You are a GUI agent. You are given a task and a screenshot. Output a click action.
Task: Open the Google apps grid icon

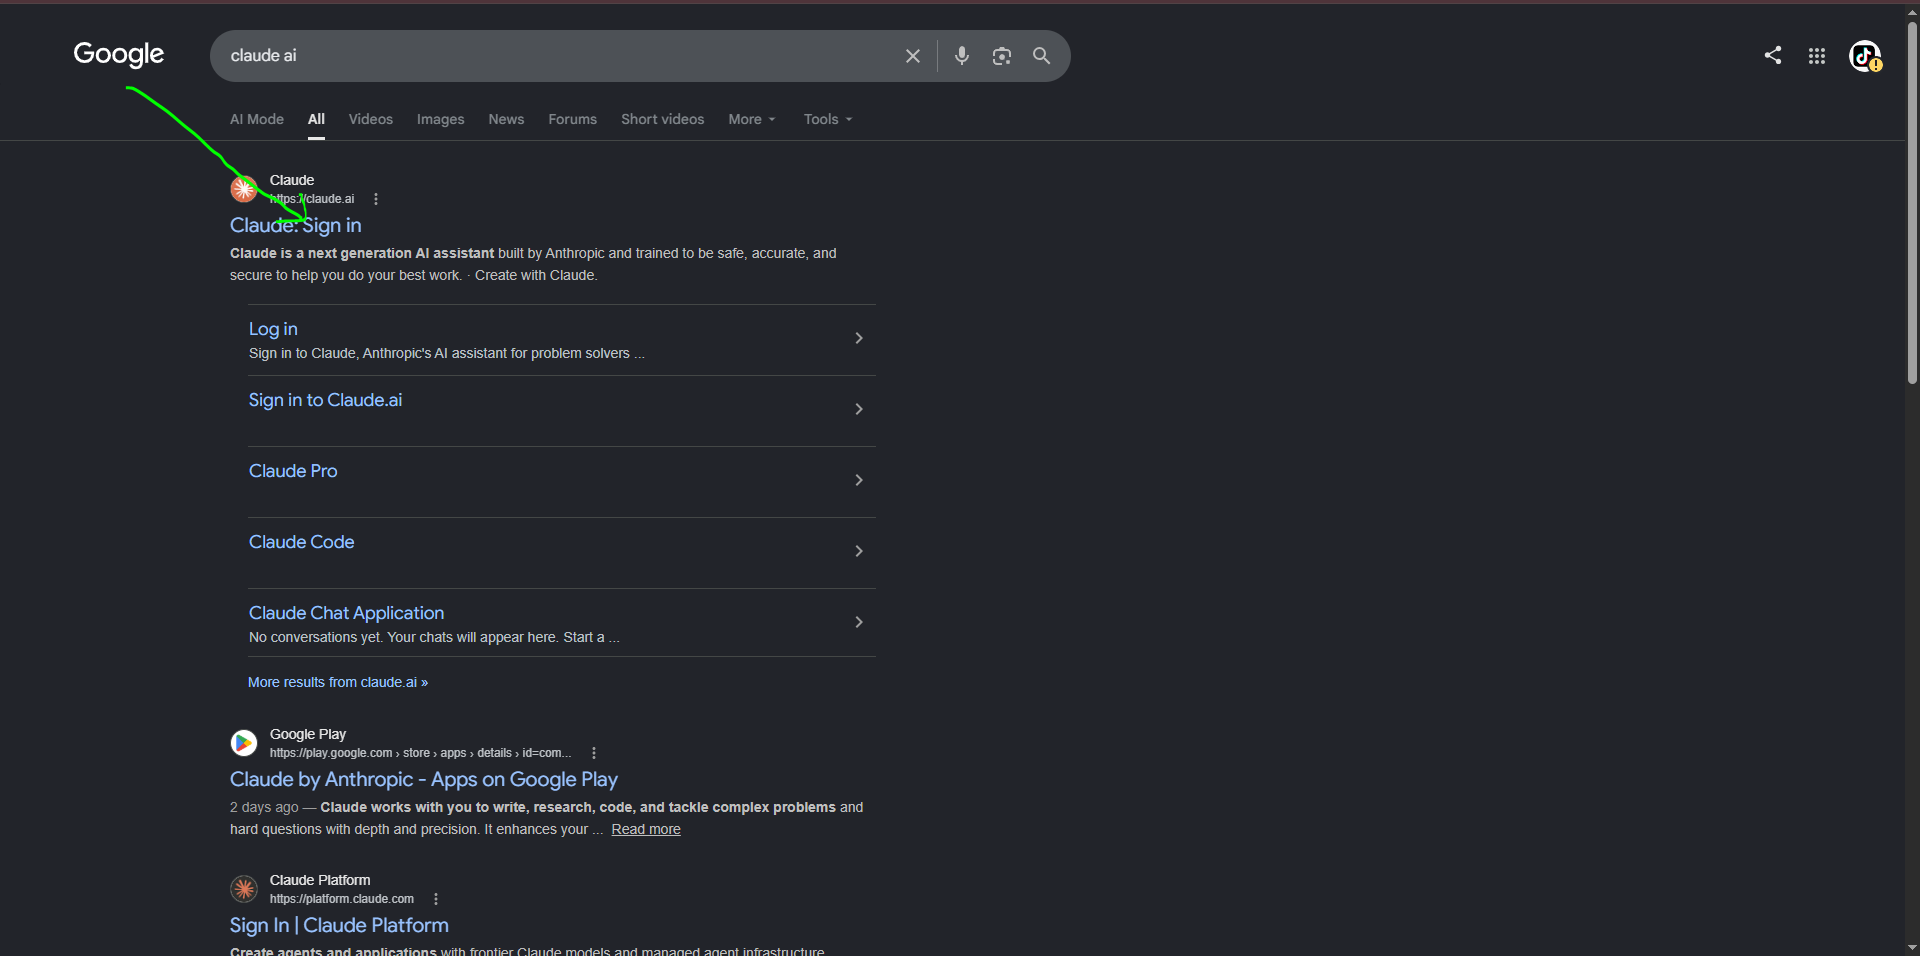[x=1817, y=56]
